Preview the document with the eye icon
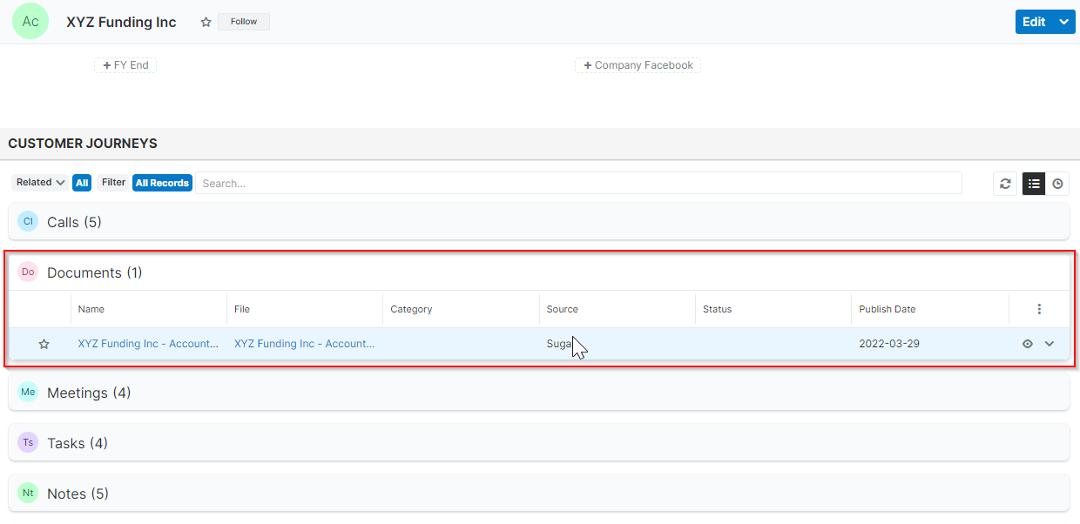The image size is (1080, 524). [x=1027, y=344]
